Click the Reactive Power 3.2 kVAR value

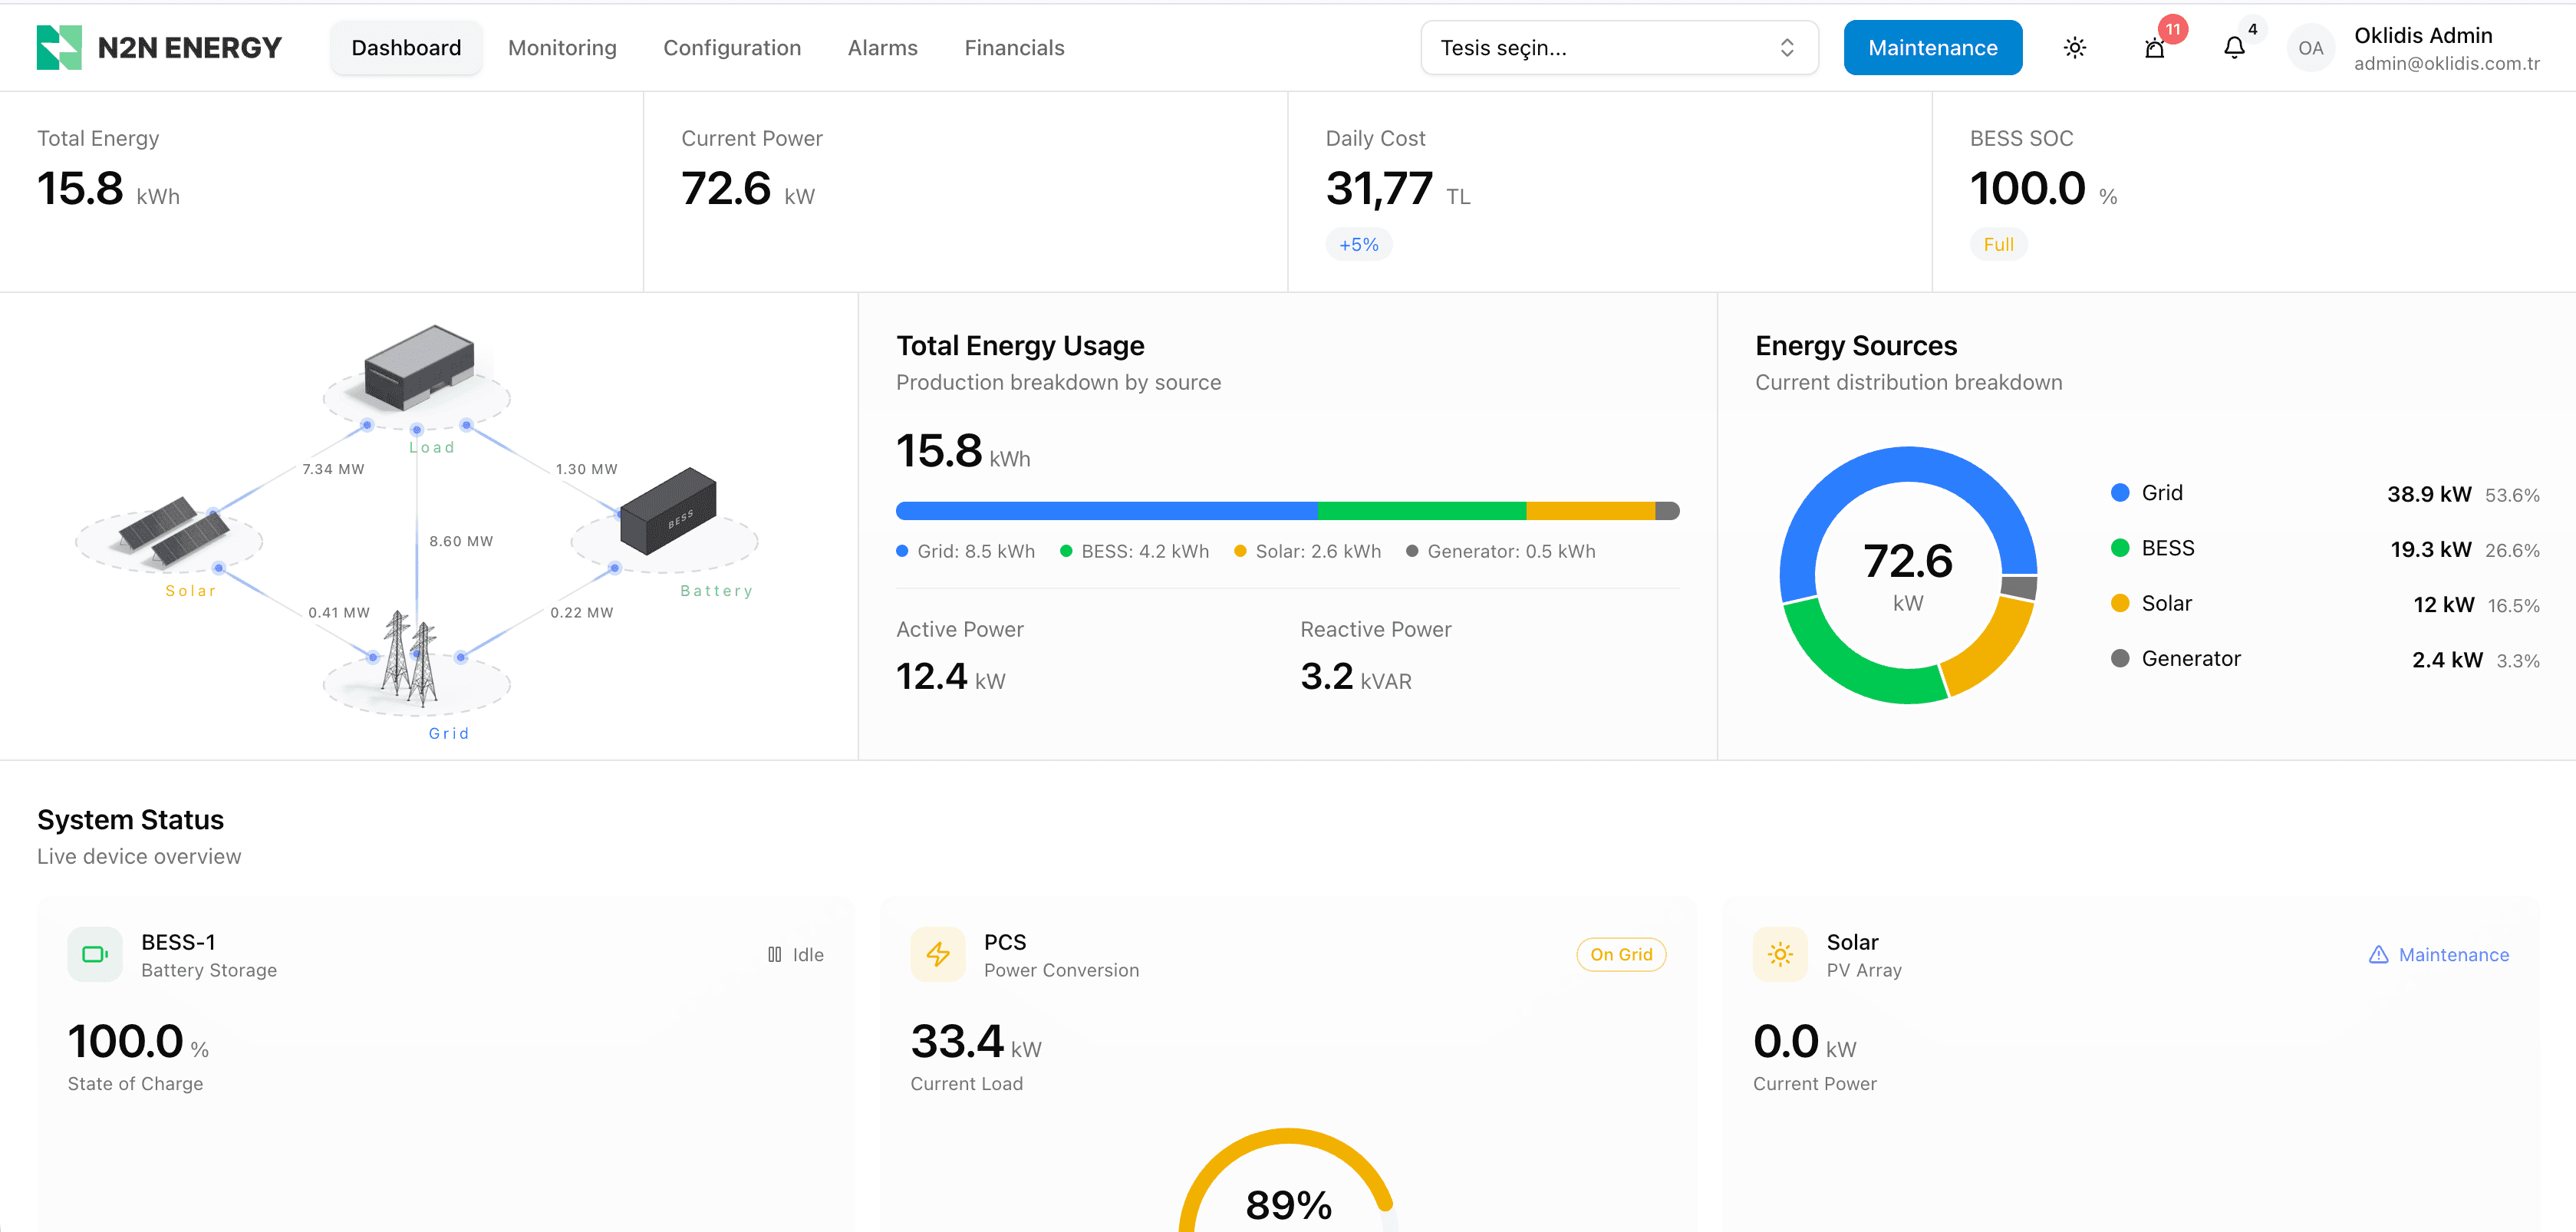tap(1356, 676)
